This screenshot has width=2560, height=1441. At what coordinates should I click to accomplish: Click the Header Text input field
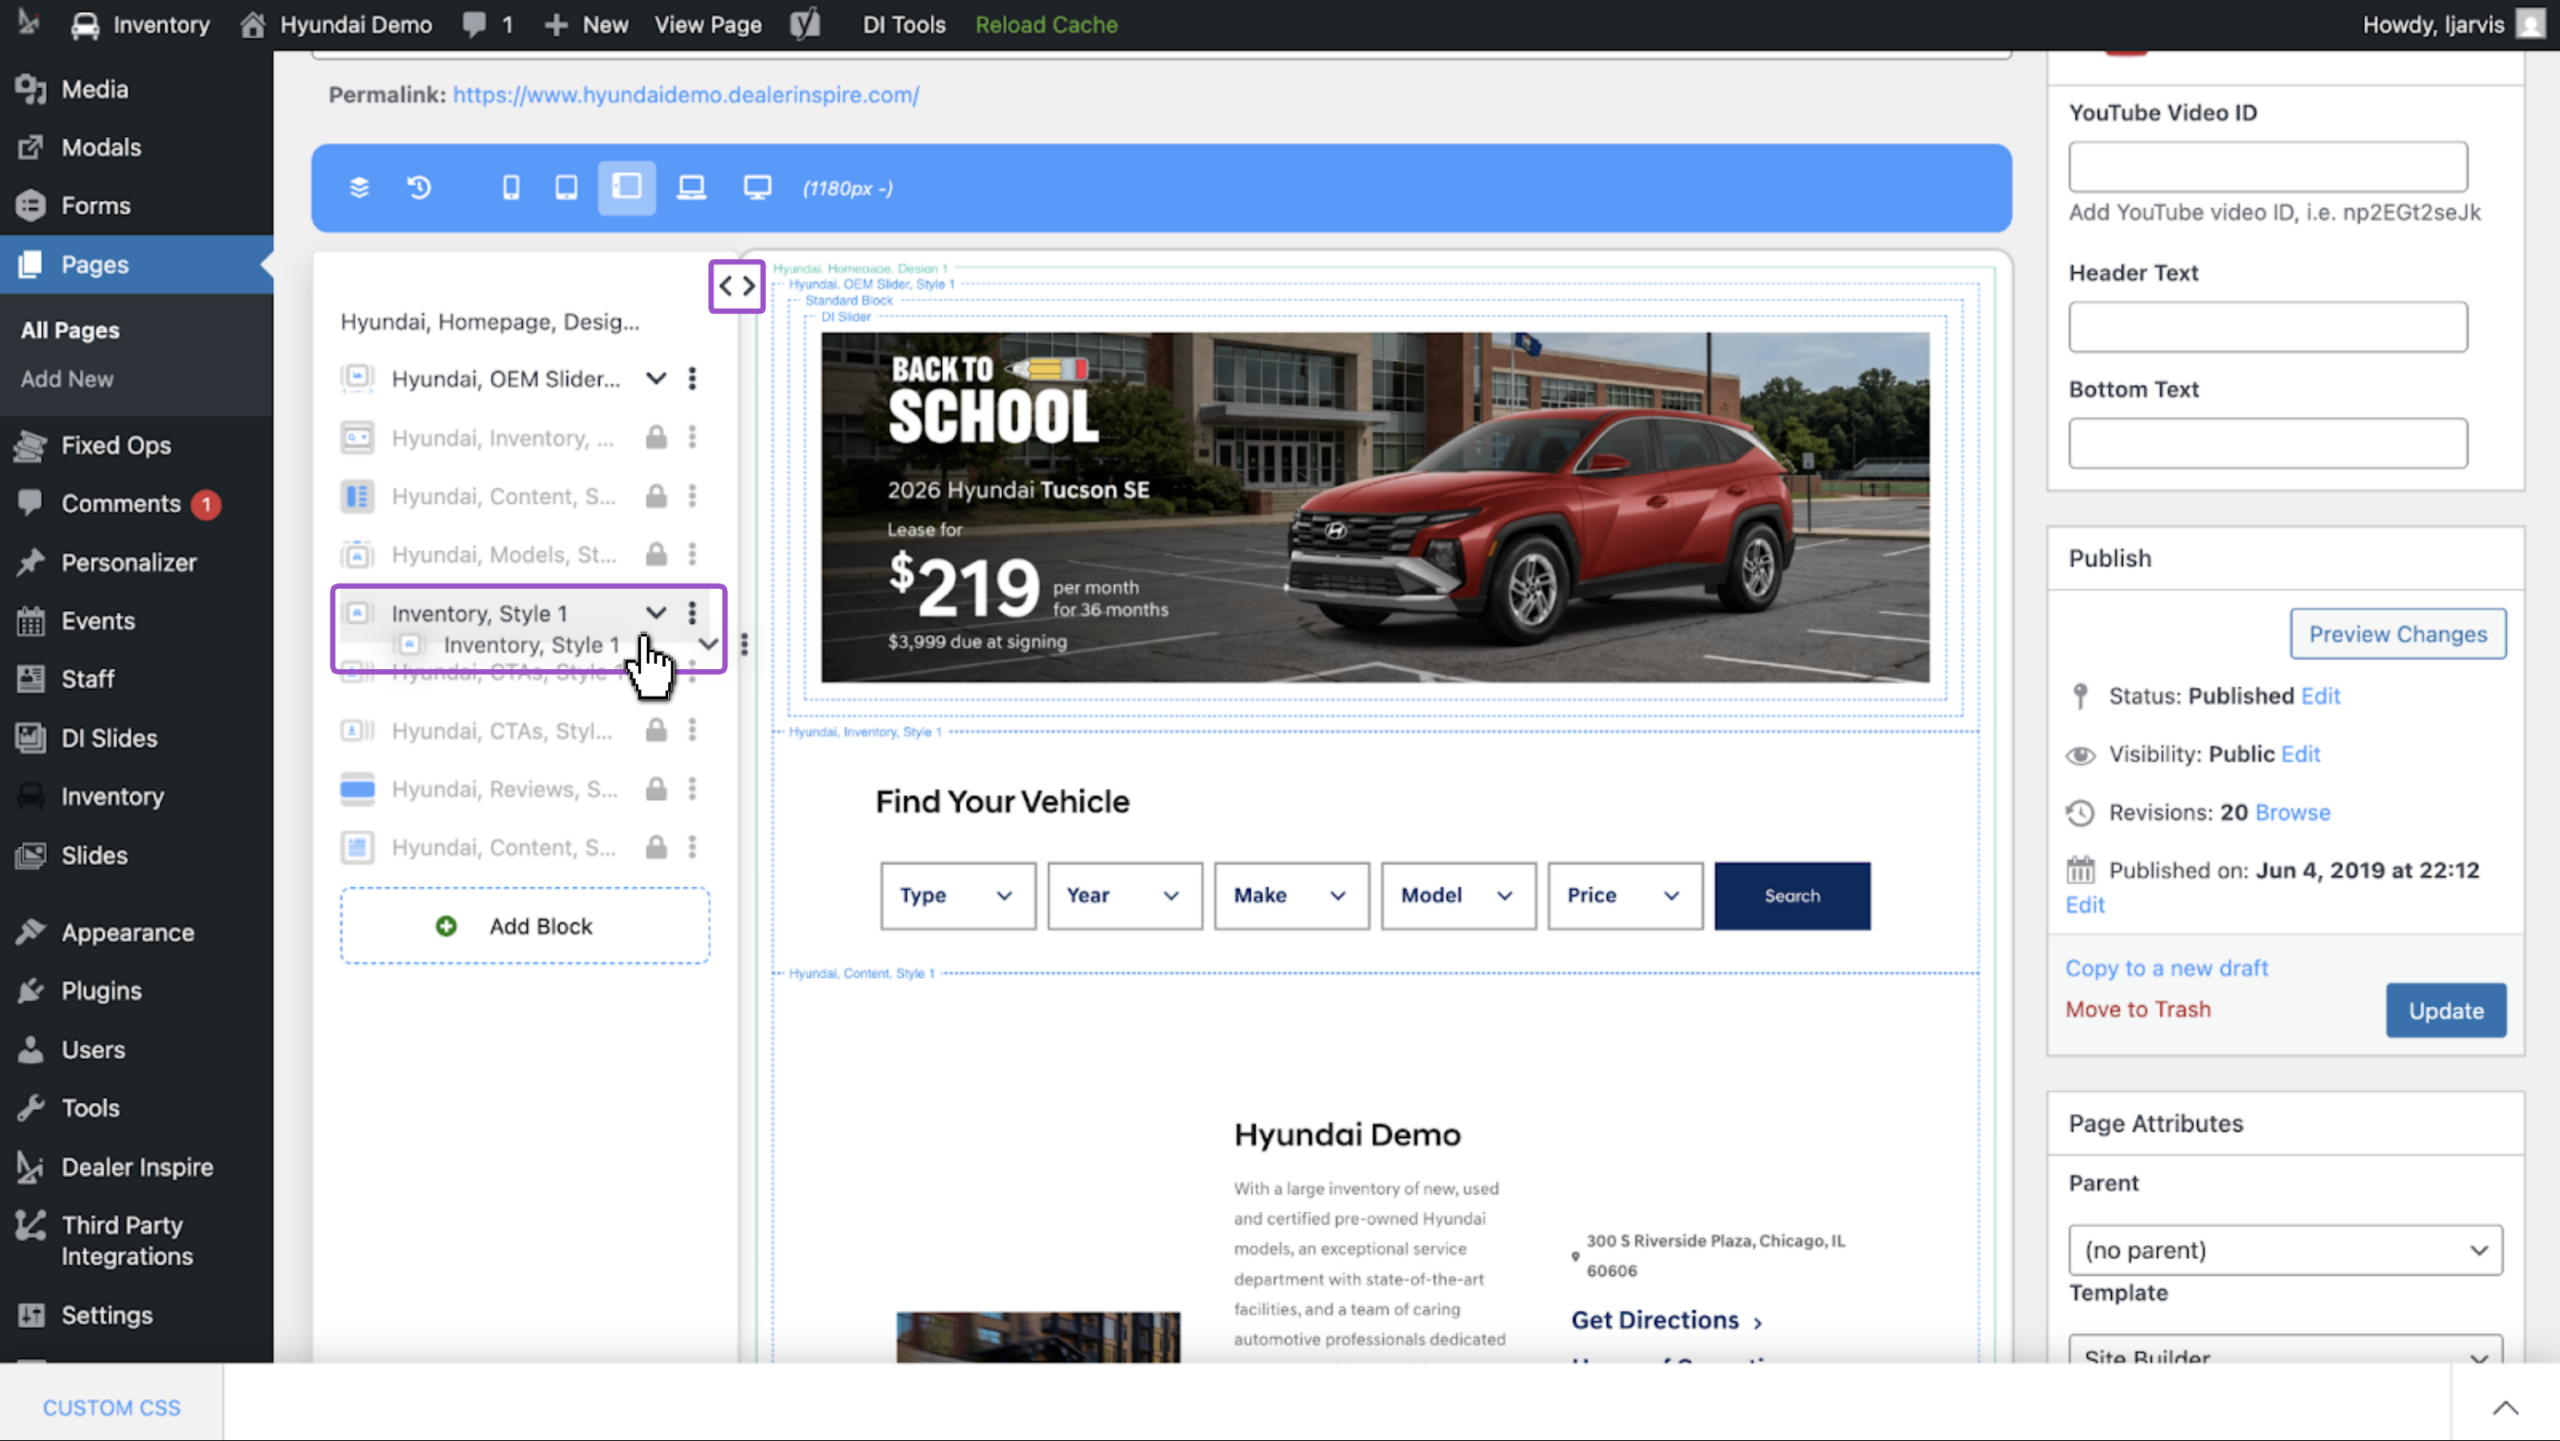click(x=2268, y=327)
